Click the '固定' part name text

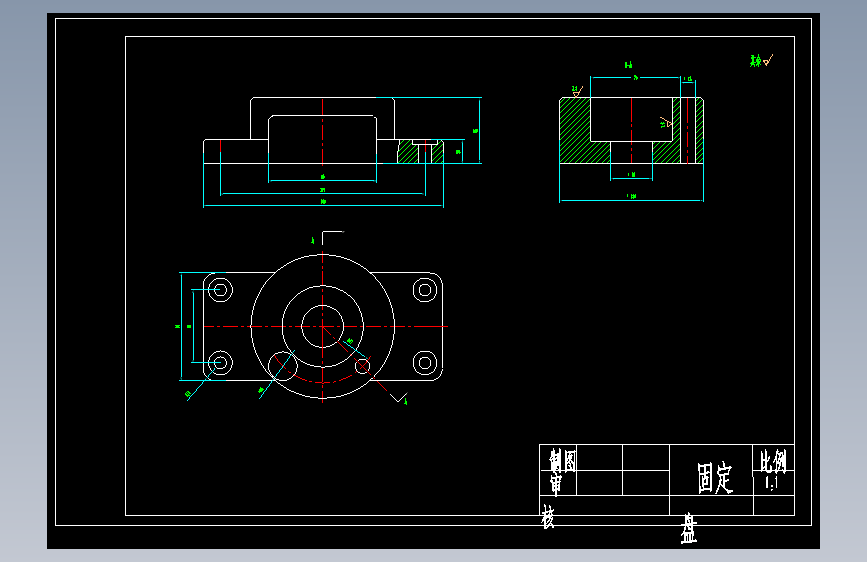714,478
